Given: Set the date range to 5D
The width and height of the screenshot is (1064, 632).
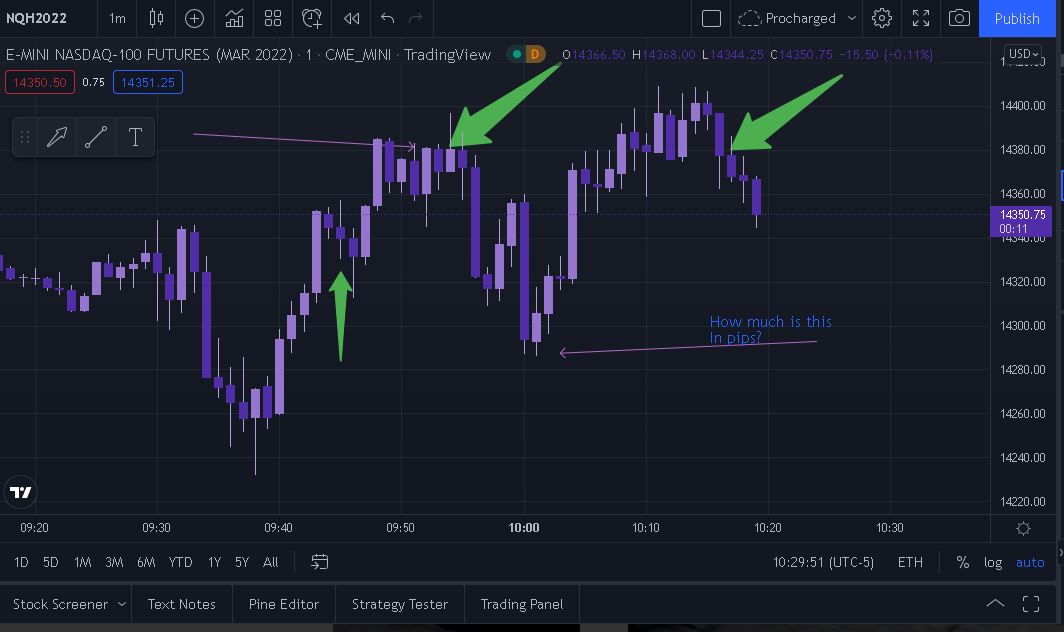Looking at the screenshot, I should (51, 562).
